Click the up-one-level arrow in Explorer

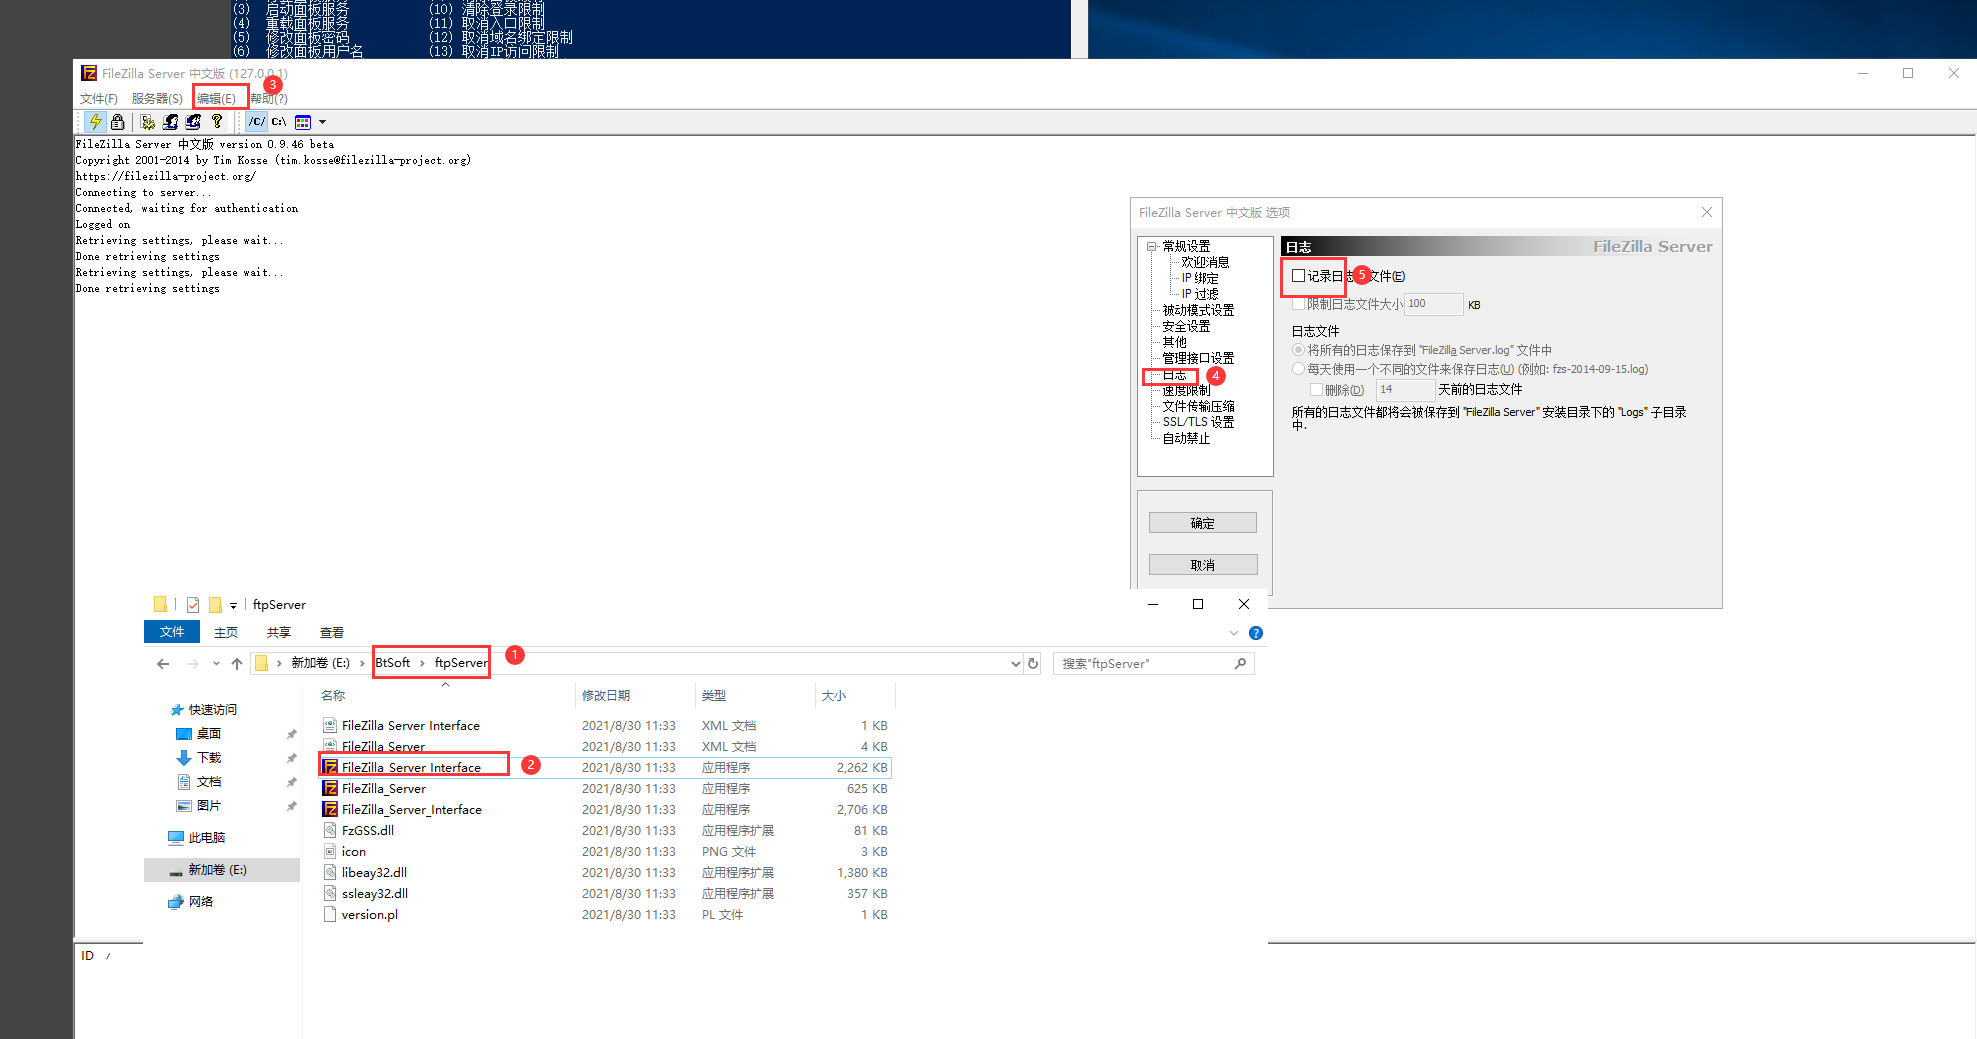[x=237, y=663]
